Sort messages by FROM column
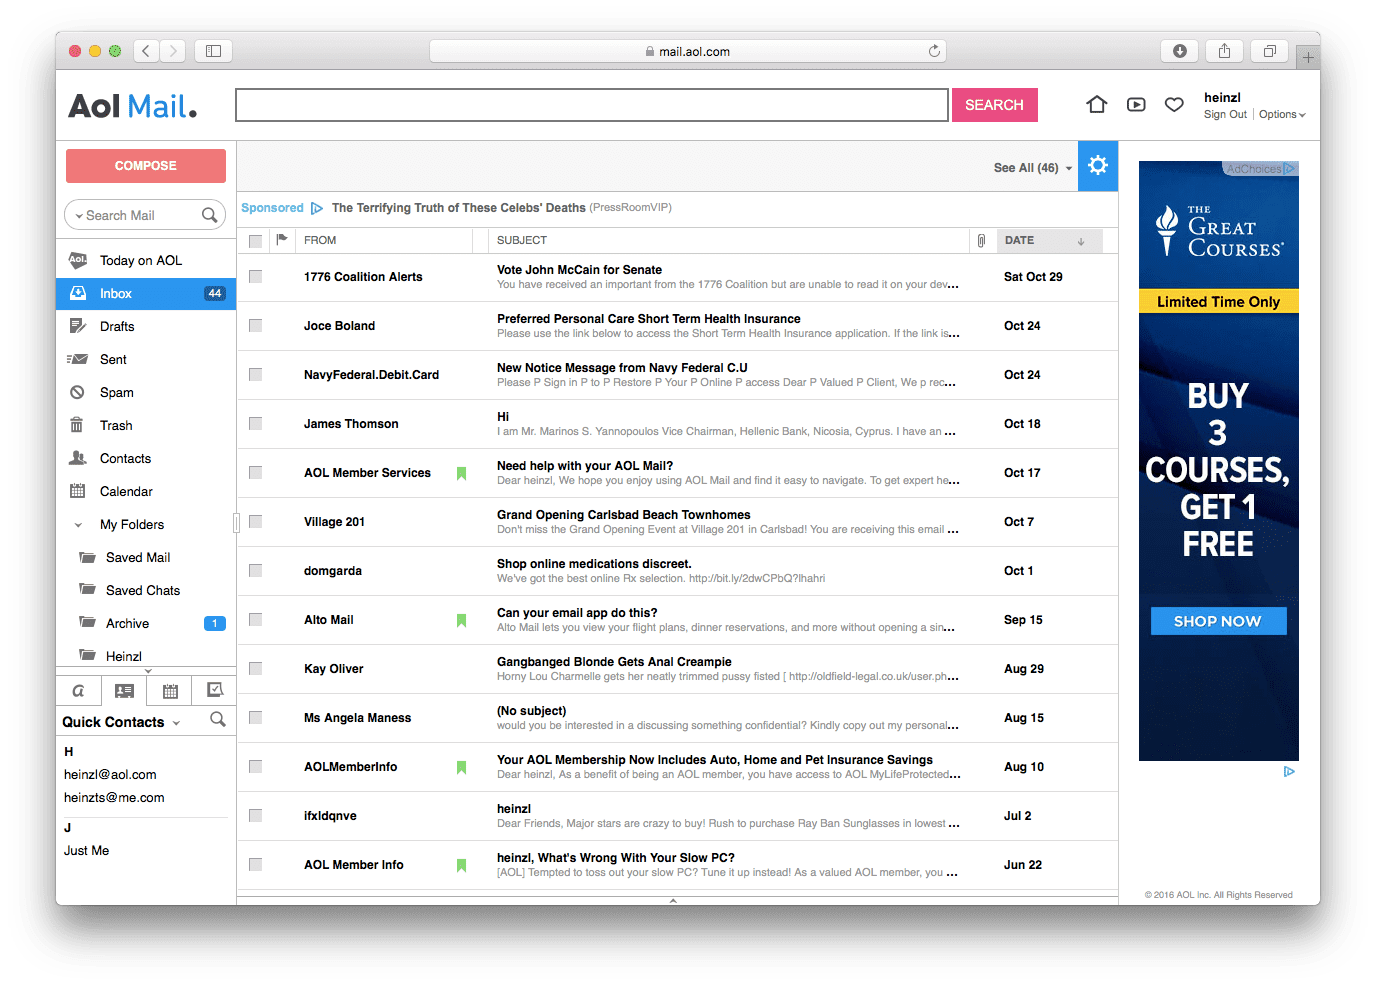The image size is (1376, 985). (x=320, y=240)
